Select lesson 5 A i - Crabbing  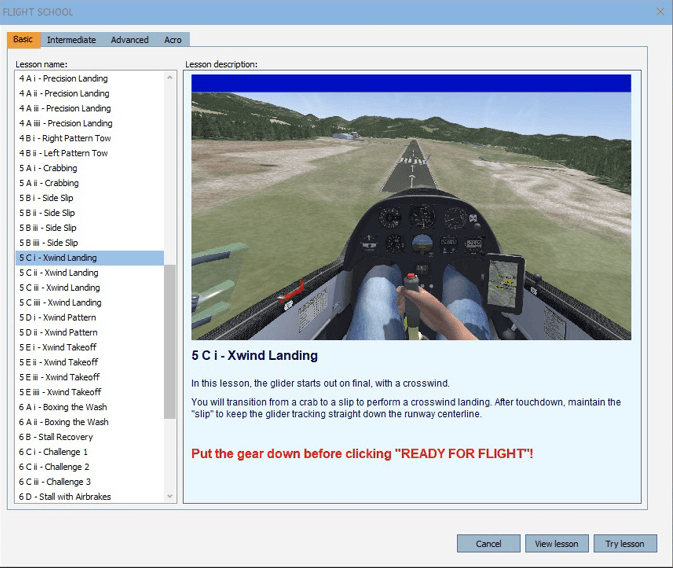tap(90, 168)
